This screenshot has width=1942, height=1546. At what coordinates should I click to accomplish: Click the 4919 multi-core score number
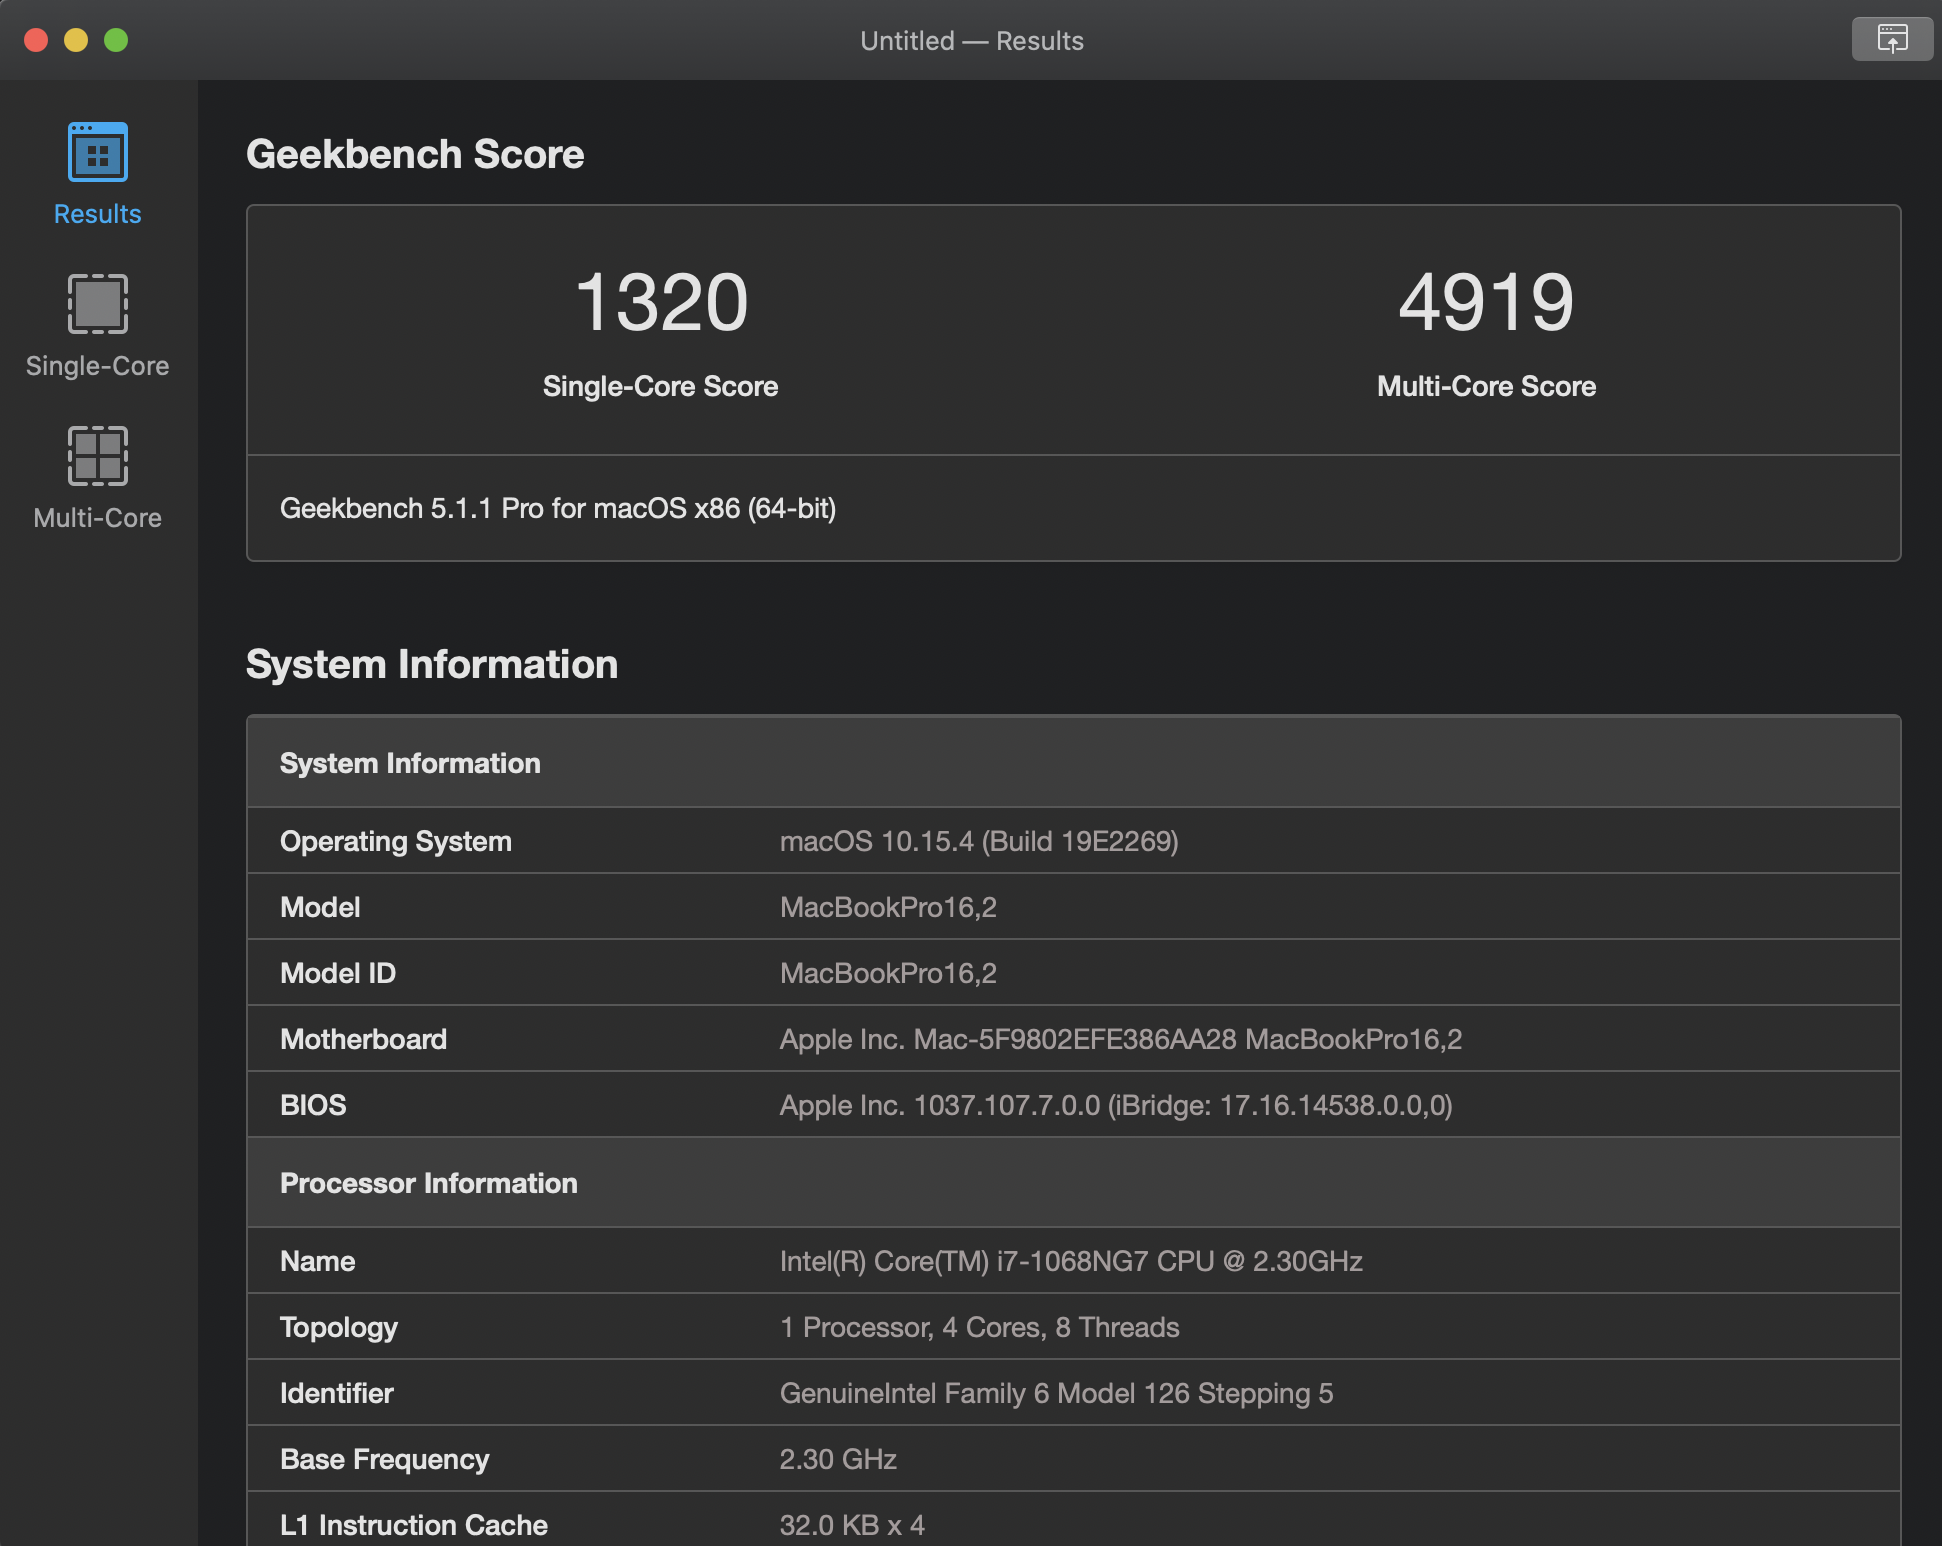[x=1486, y=302]
